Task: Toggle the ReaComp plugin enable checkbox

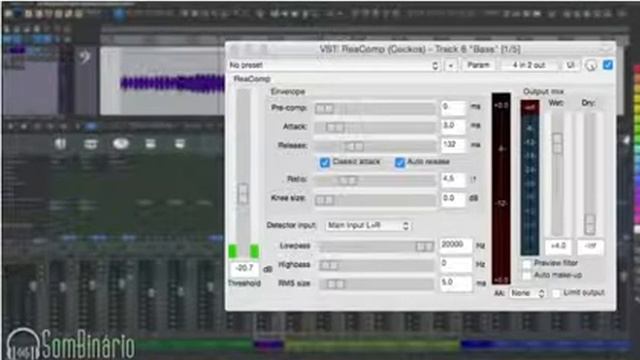Action: coord(608,65)
